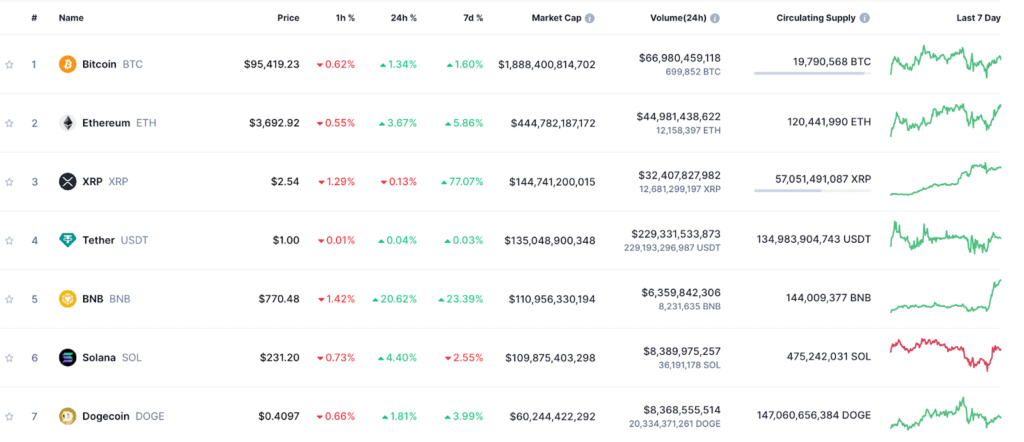1024x442 pixels.
Task: Sort by the 24h % column header
Action: point(403,18)
